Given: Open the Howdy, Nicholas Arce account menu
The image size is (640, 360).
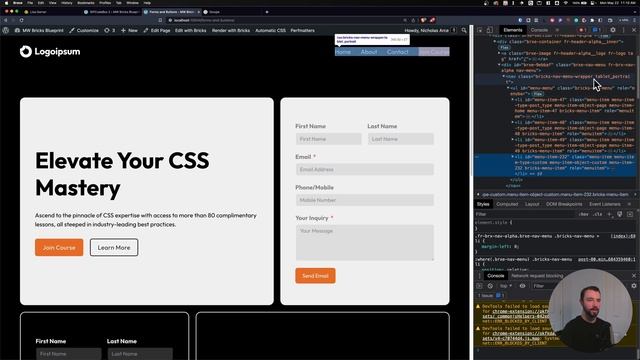Looking at the screenshot, I should 430,30.
